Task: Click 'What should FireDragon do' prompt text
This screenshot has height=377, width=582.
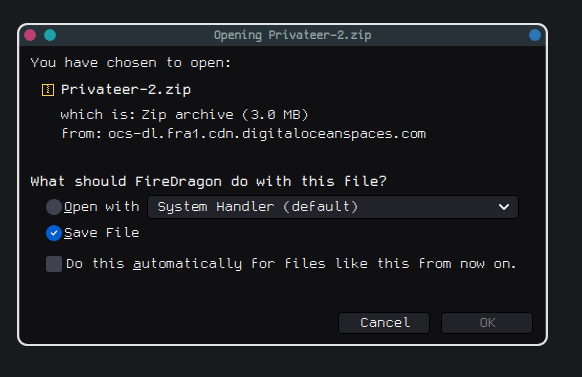Action: click(209, 181)
